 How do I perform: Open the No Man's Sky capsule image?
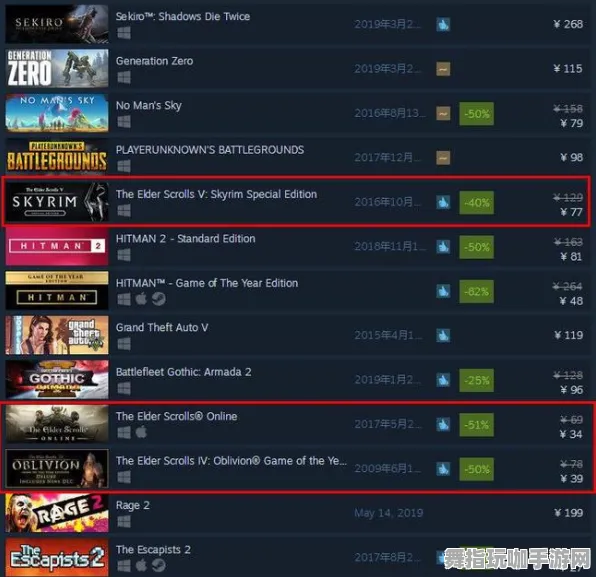pyautogui.click(x=57, y=113)
